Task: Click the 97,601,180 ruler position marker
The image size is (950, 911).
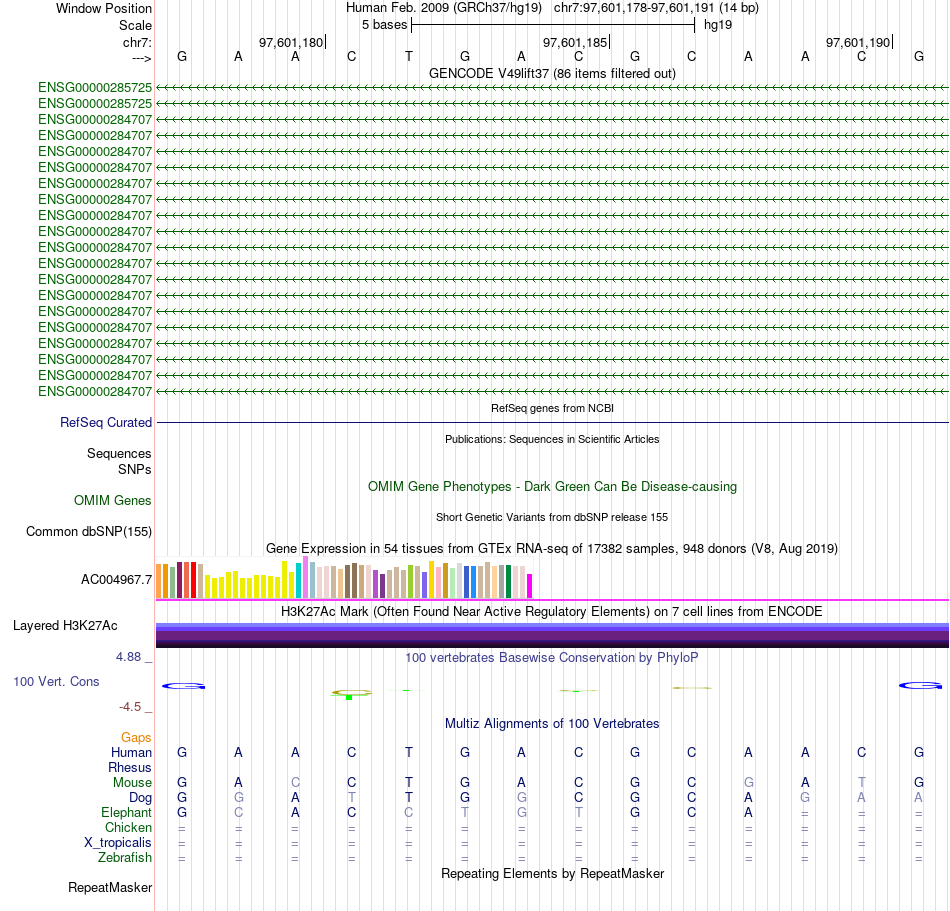Action: tap(291, 42)
